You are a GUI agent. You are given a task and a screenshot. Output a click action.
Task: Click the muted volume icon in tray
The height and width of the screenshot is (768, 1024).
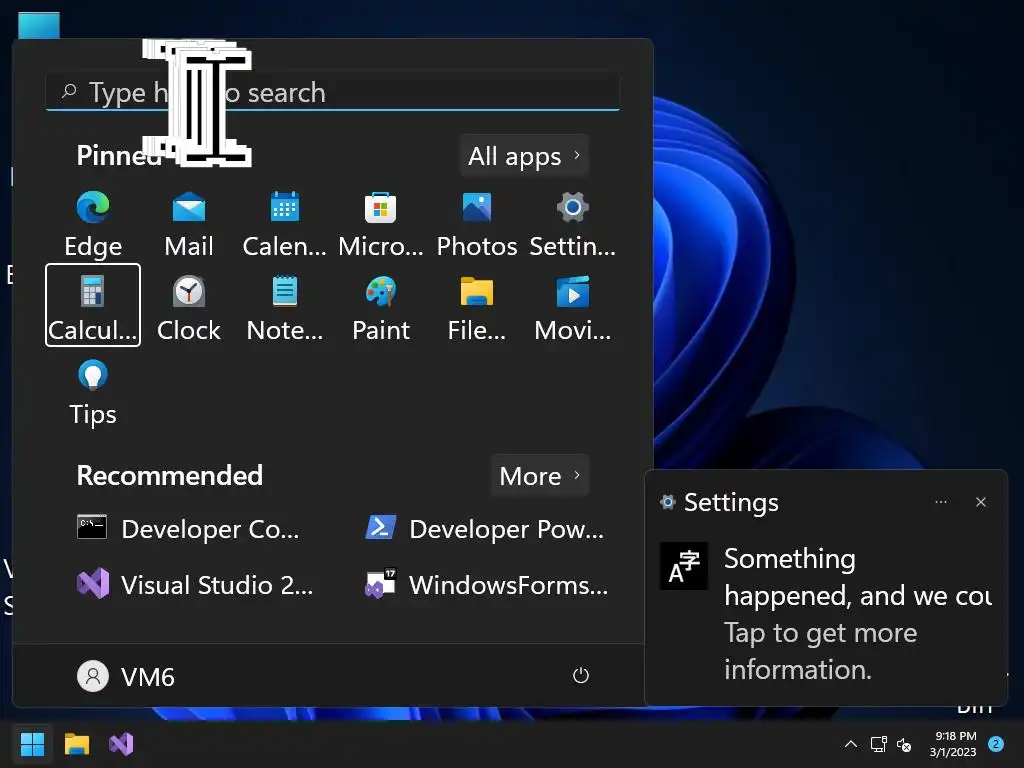(x=904, y=744)
